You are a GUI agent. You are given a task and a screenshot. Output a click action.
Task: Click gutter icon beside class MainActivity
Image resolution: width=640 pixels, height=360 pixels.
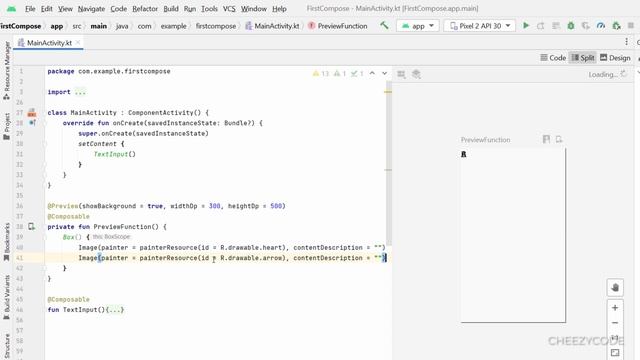click(32, 113)
